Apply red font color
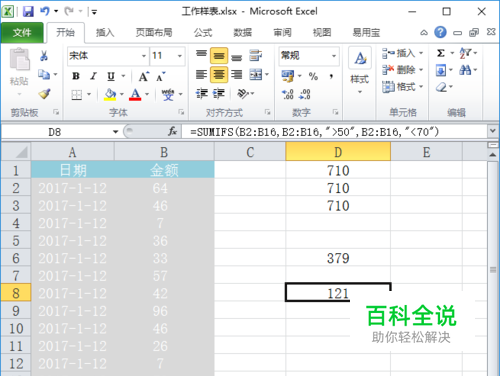The width and height of the screenshot is (500, 376). (x=135, y=95)
